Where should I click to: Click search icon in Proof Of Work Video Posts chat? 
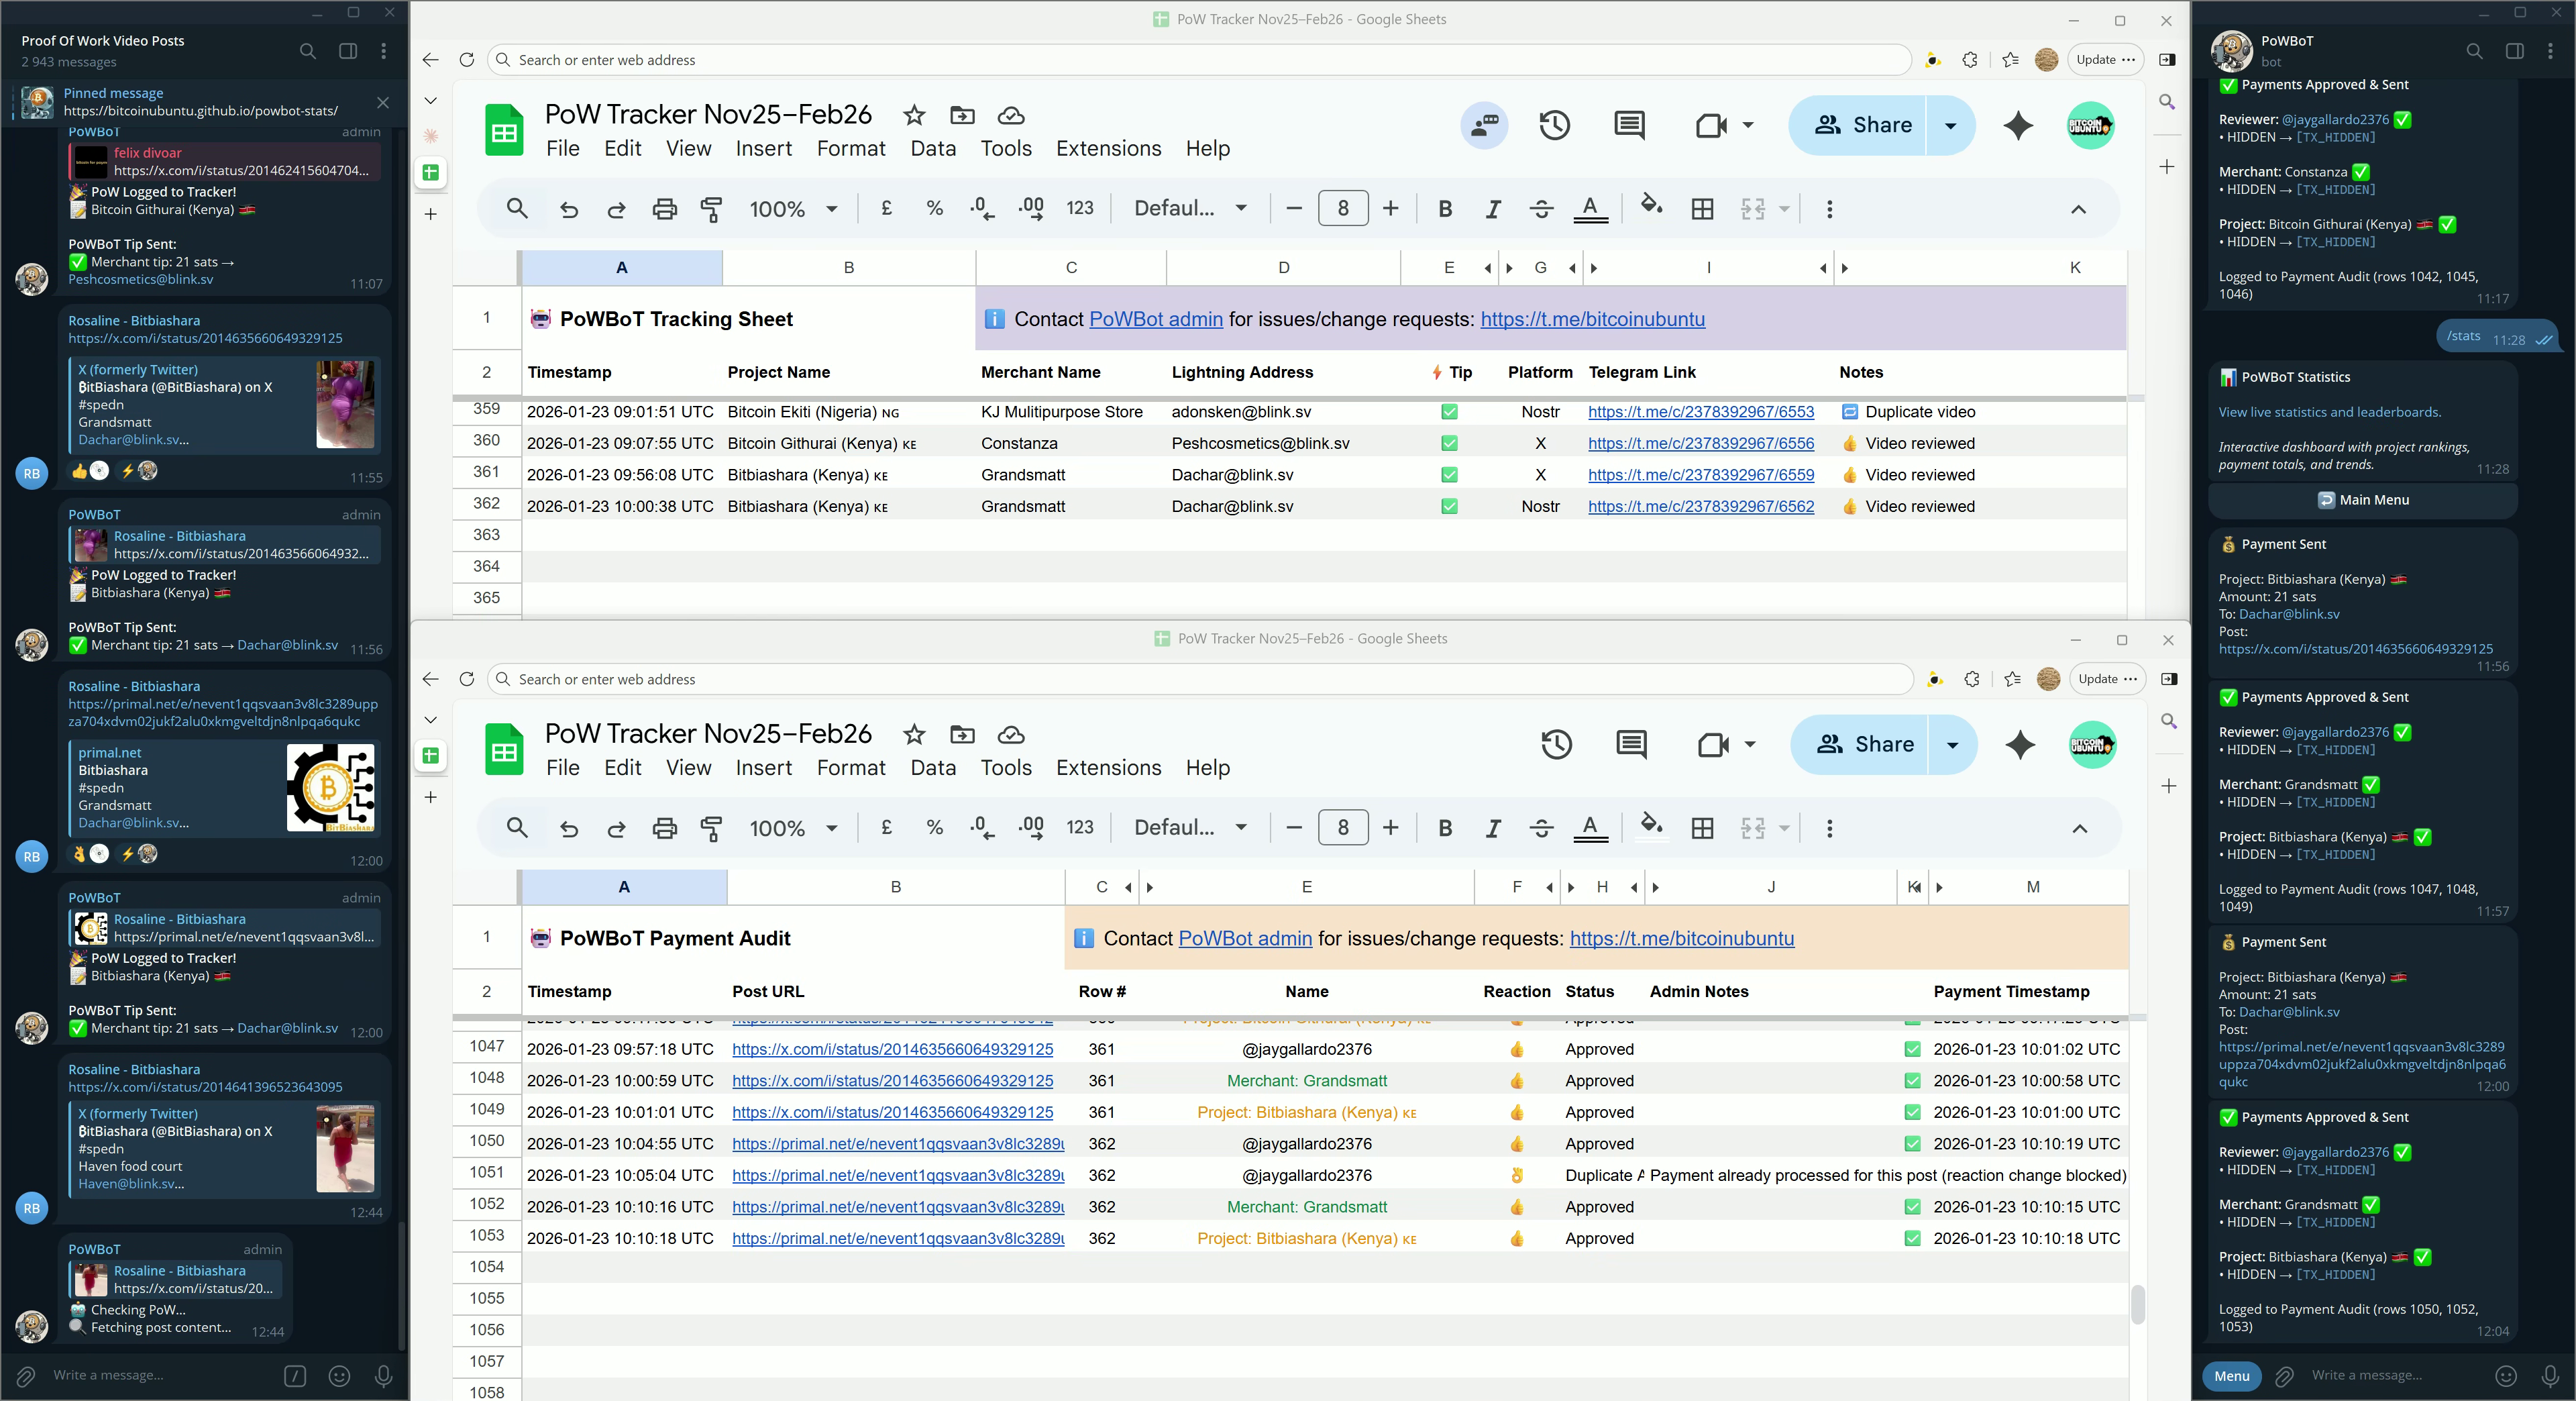pyautogui.click(x=307, y=51)
